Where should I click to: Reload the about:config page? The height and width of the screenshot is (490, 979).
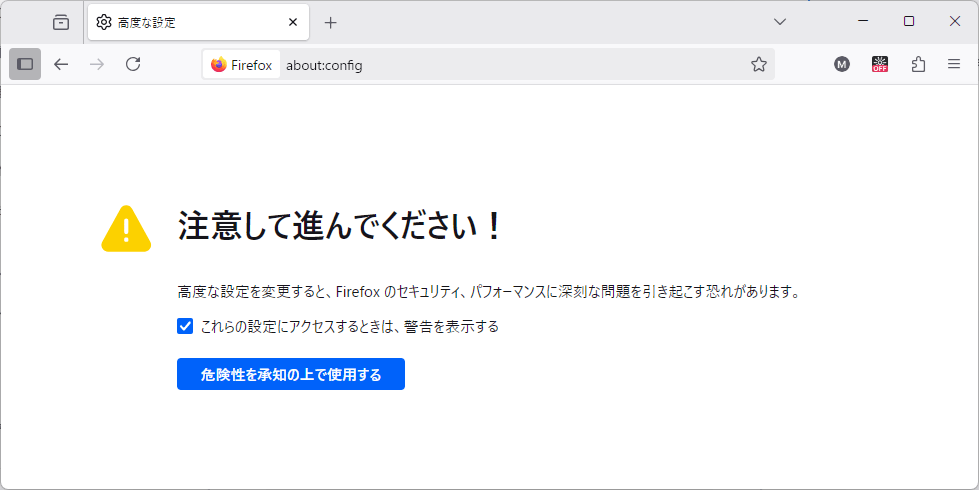[x=133, y=64]
